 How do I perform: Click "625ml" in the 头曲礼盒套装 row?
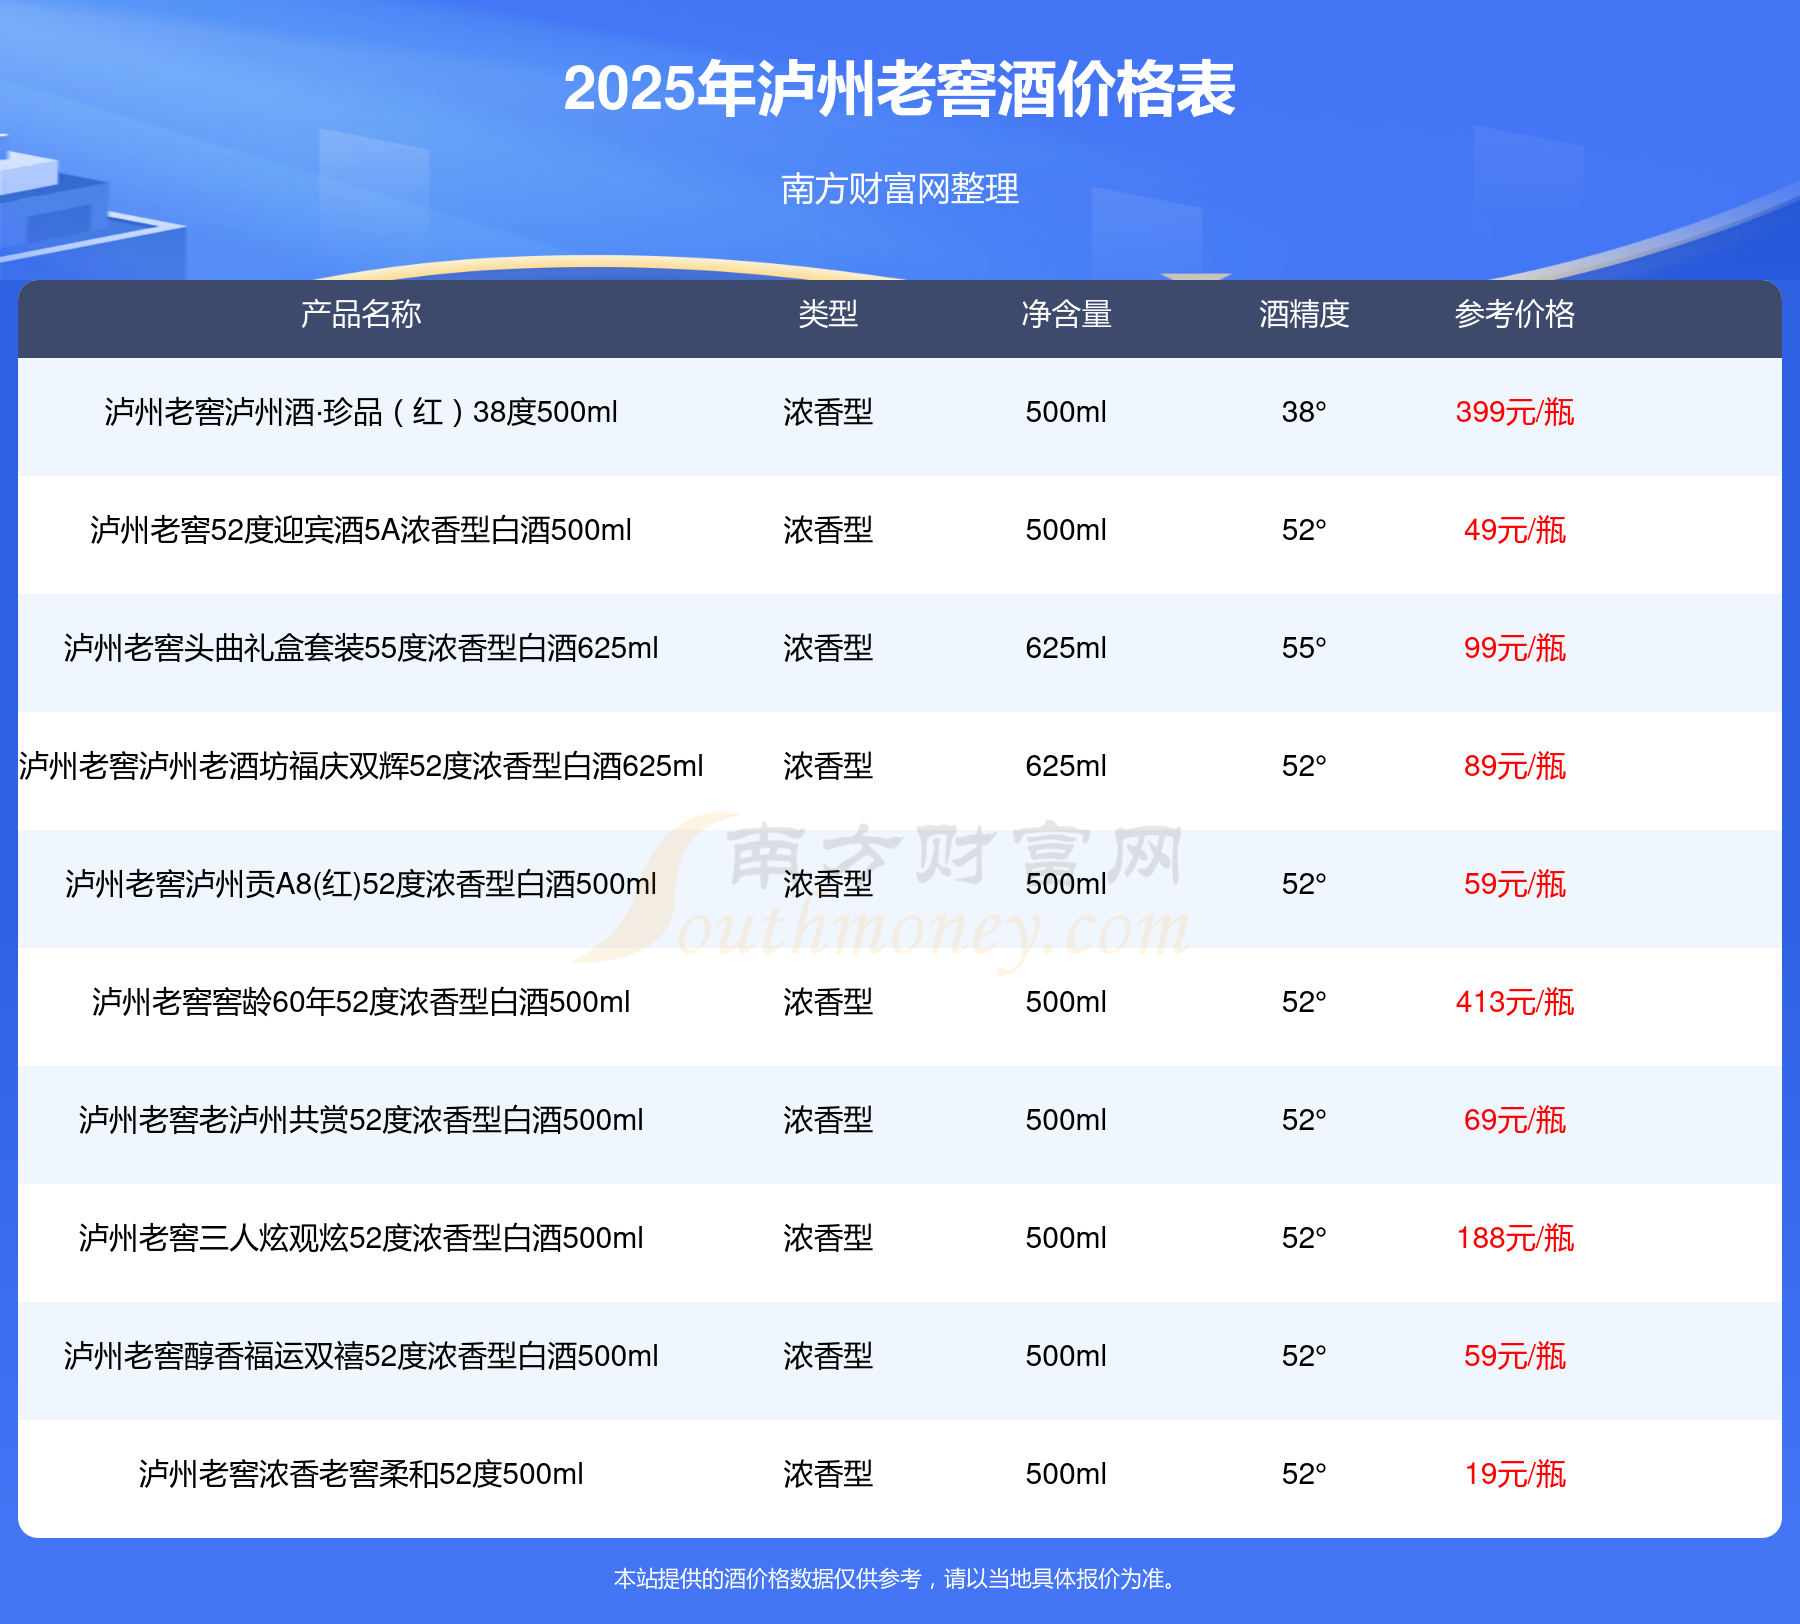click(1066, 648)
